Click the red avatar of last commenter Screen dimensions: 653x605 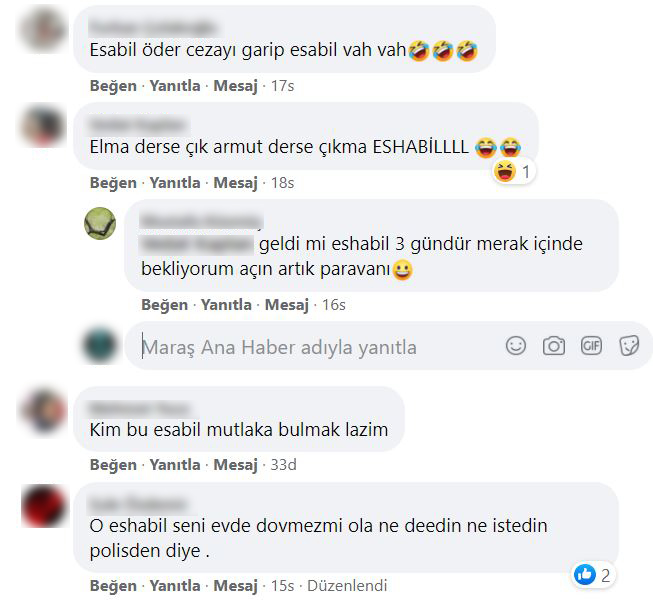44,506
